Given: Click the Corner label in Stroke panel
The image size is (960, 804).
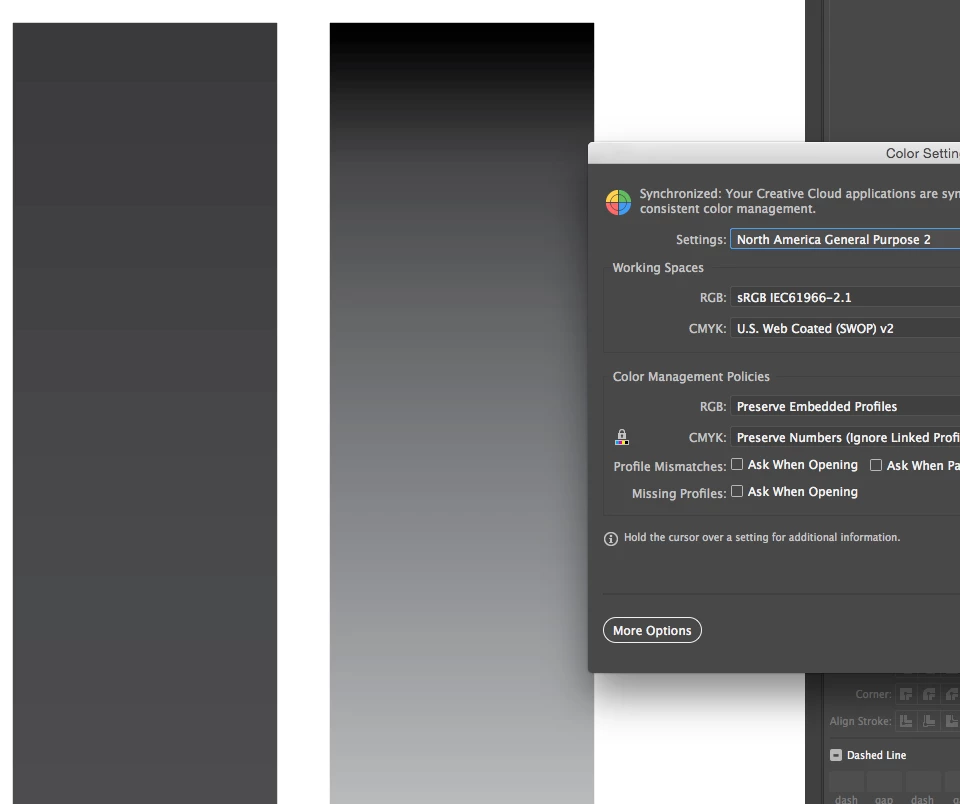Looking at the screenshot, I should coord(874,694).
